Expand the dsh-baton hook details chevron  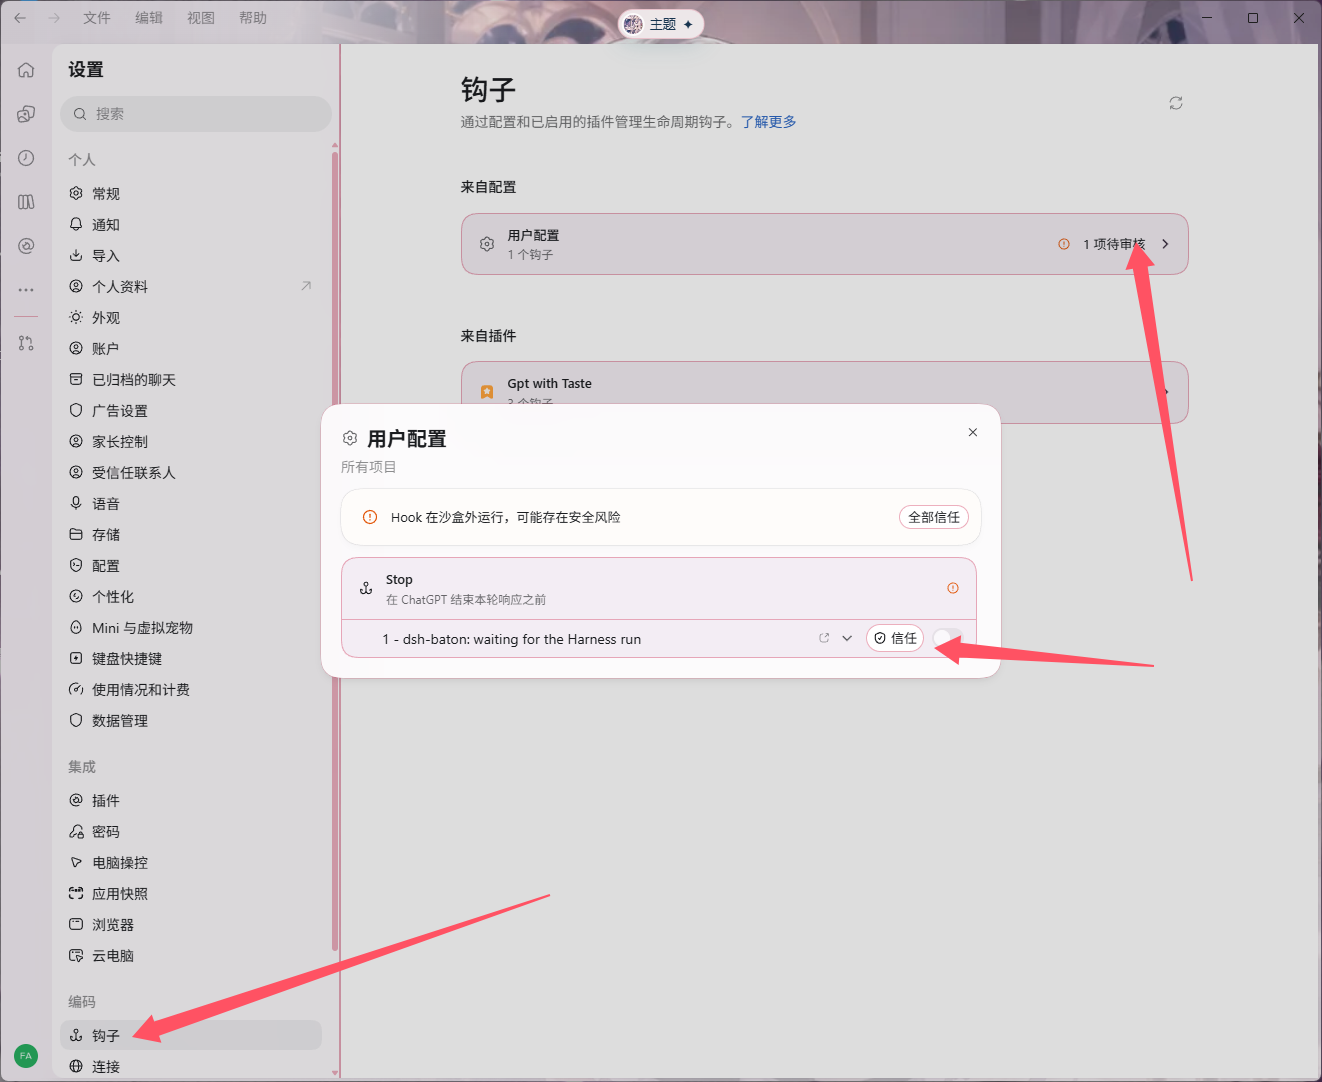(x=847, y=638)
